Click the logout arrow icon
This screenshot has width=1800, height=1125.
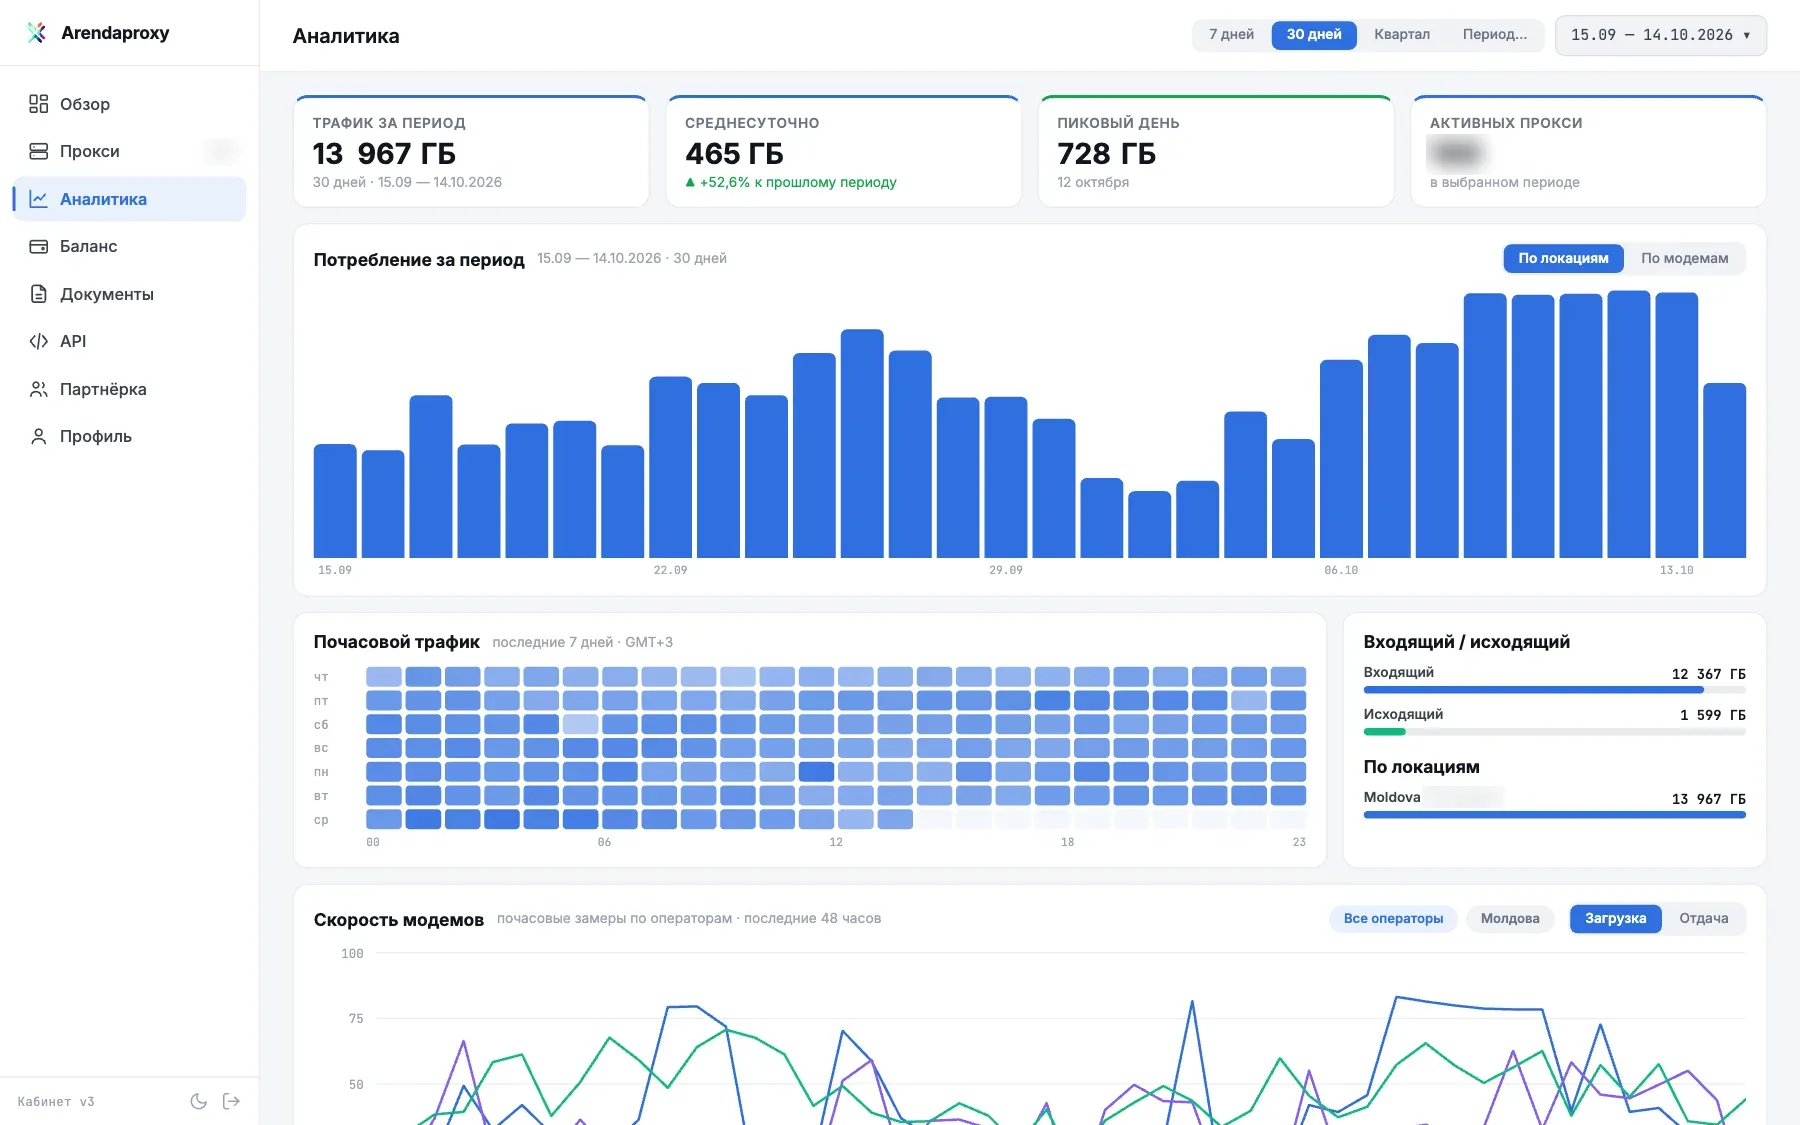click(231, 1101)
